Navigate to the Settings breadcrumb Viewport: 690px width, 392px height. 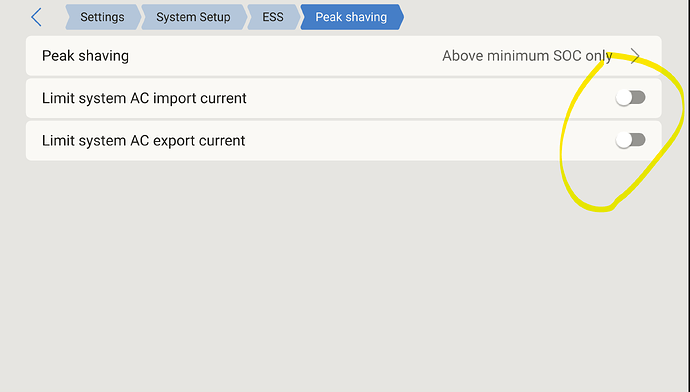tap(103, 17)
